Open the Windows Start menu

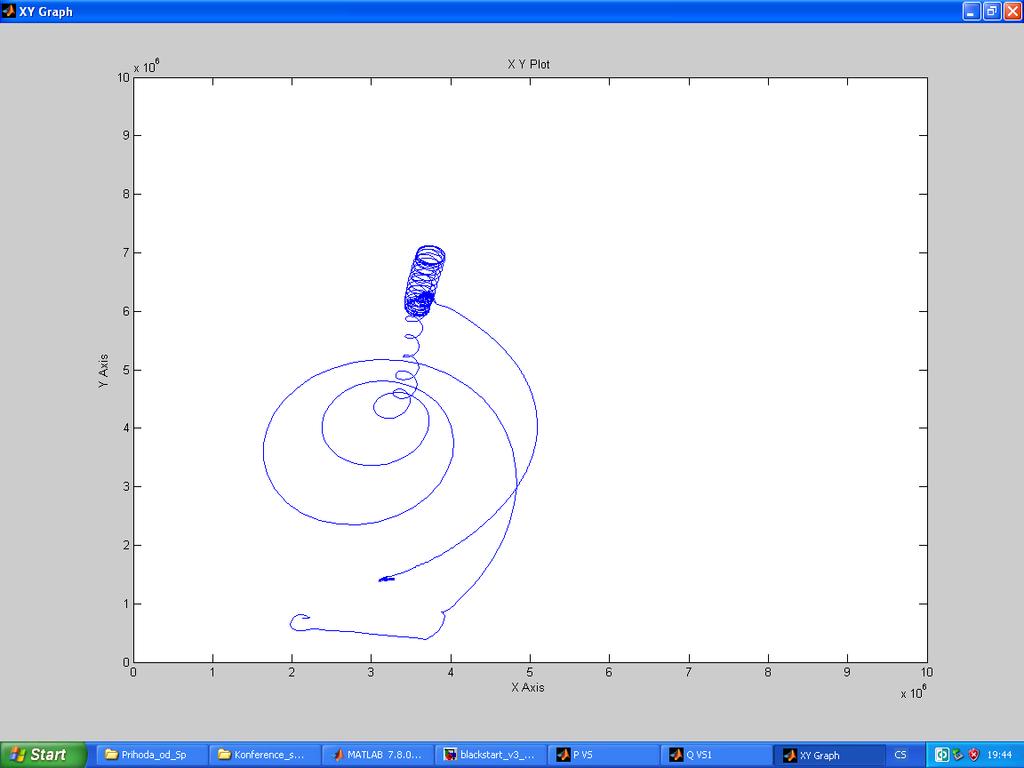(43, 755)
